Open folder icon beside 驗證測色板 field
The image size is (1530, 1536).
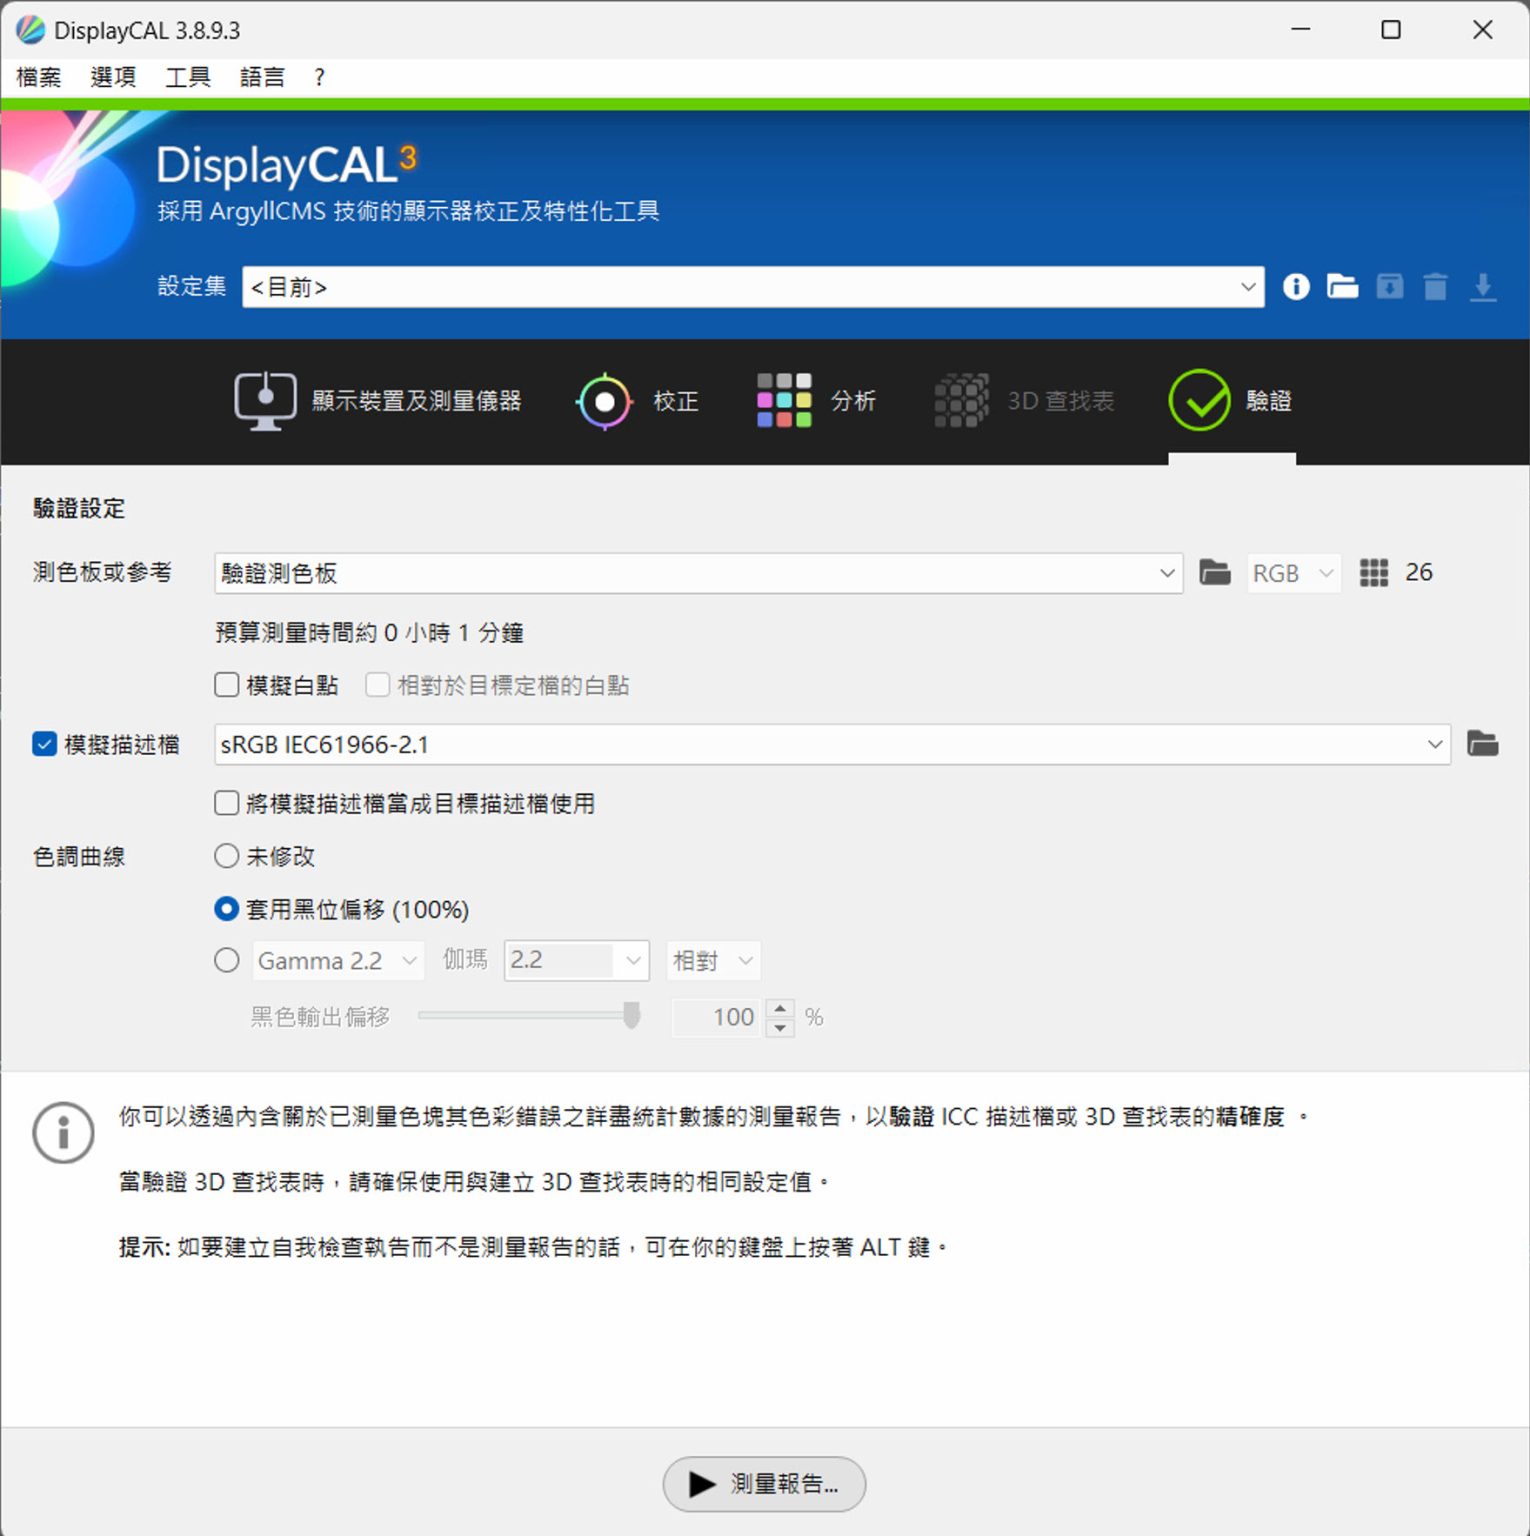[1214, 572]
